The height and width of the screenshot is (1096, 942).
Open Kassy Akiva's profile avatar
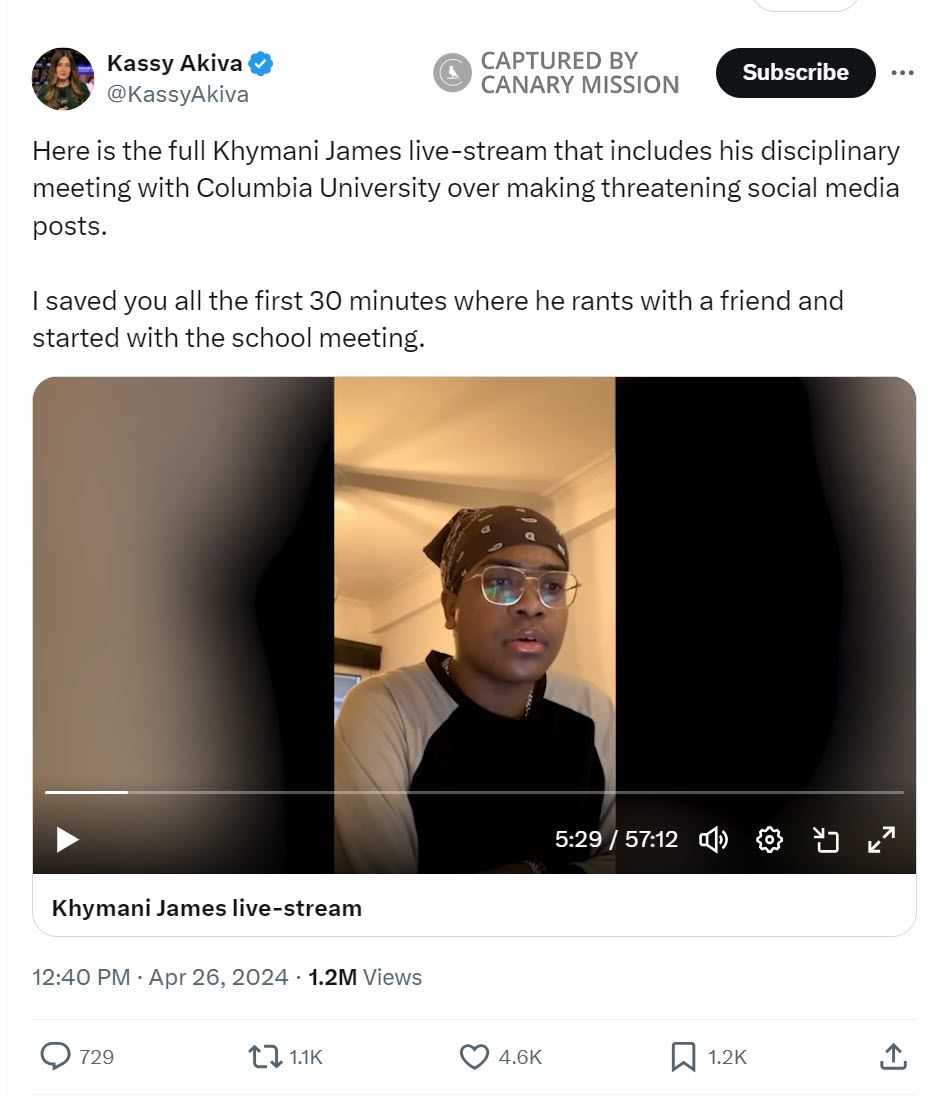click(x=62, y=78)
